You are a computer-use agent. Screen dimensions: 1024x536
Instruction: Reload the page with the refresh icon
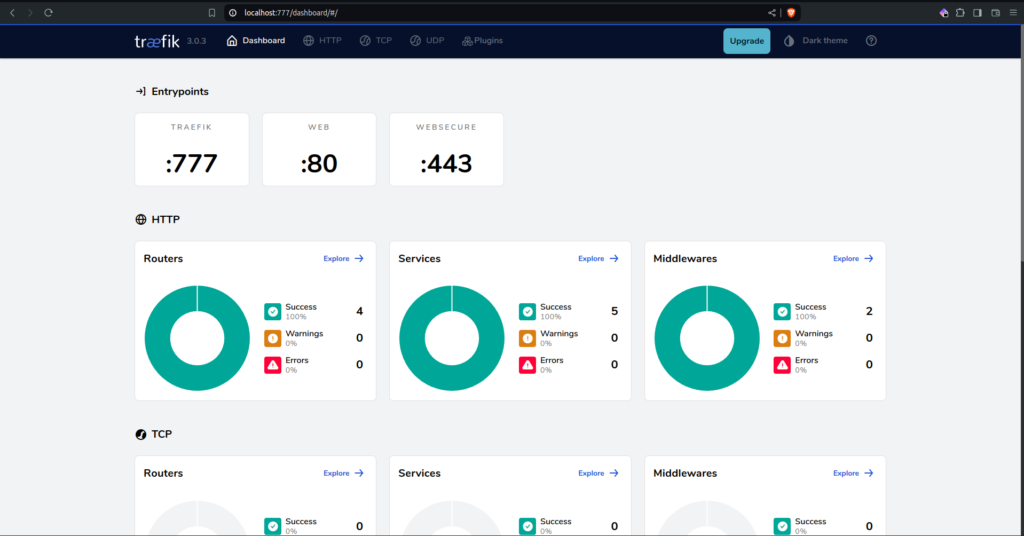coord(48,12)
